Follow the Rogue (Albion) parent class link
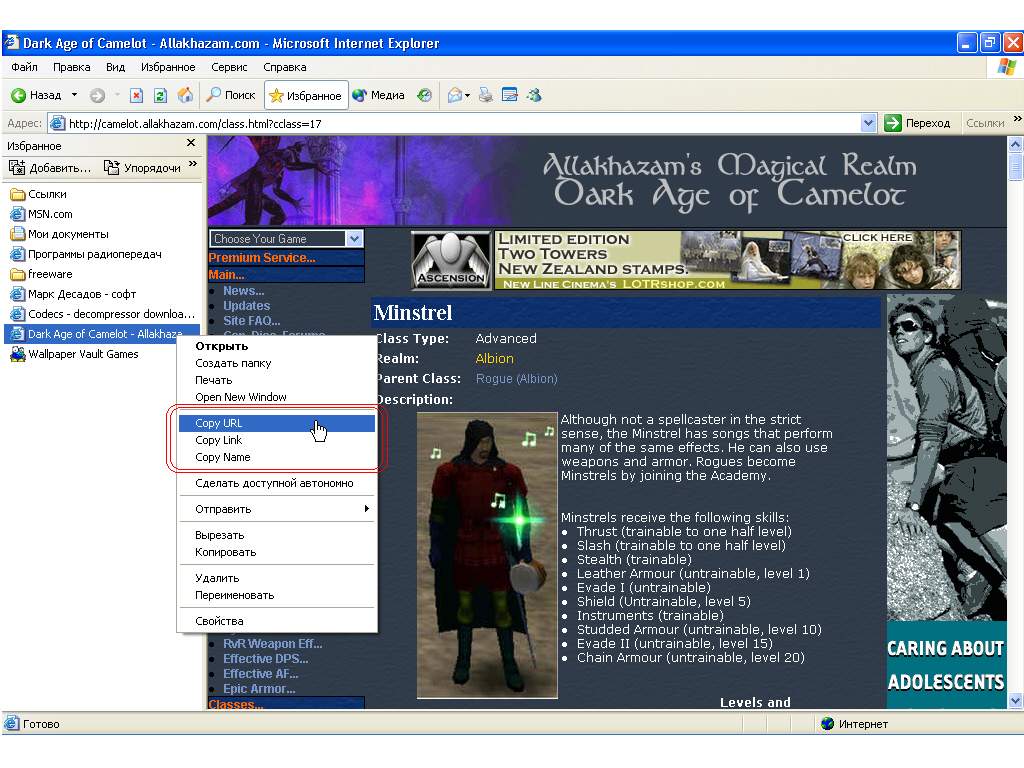This screenshot has height=768, width=1024. coord(517,379)
